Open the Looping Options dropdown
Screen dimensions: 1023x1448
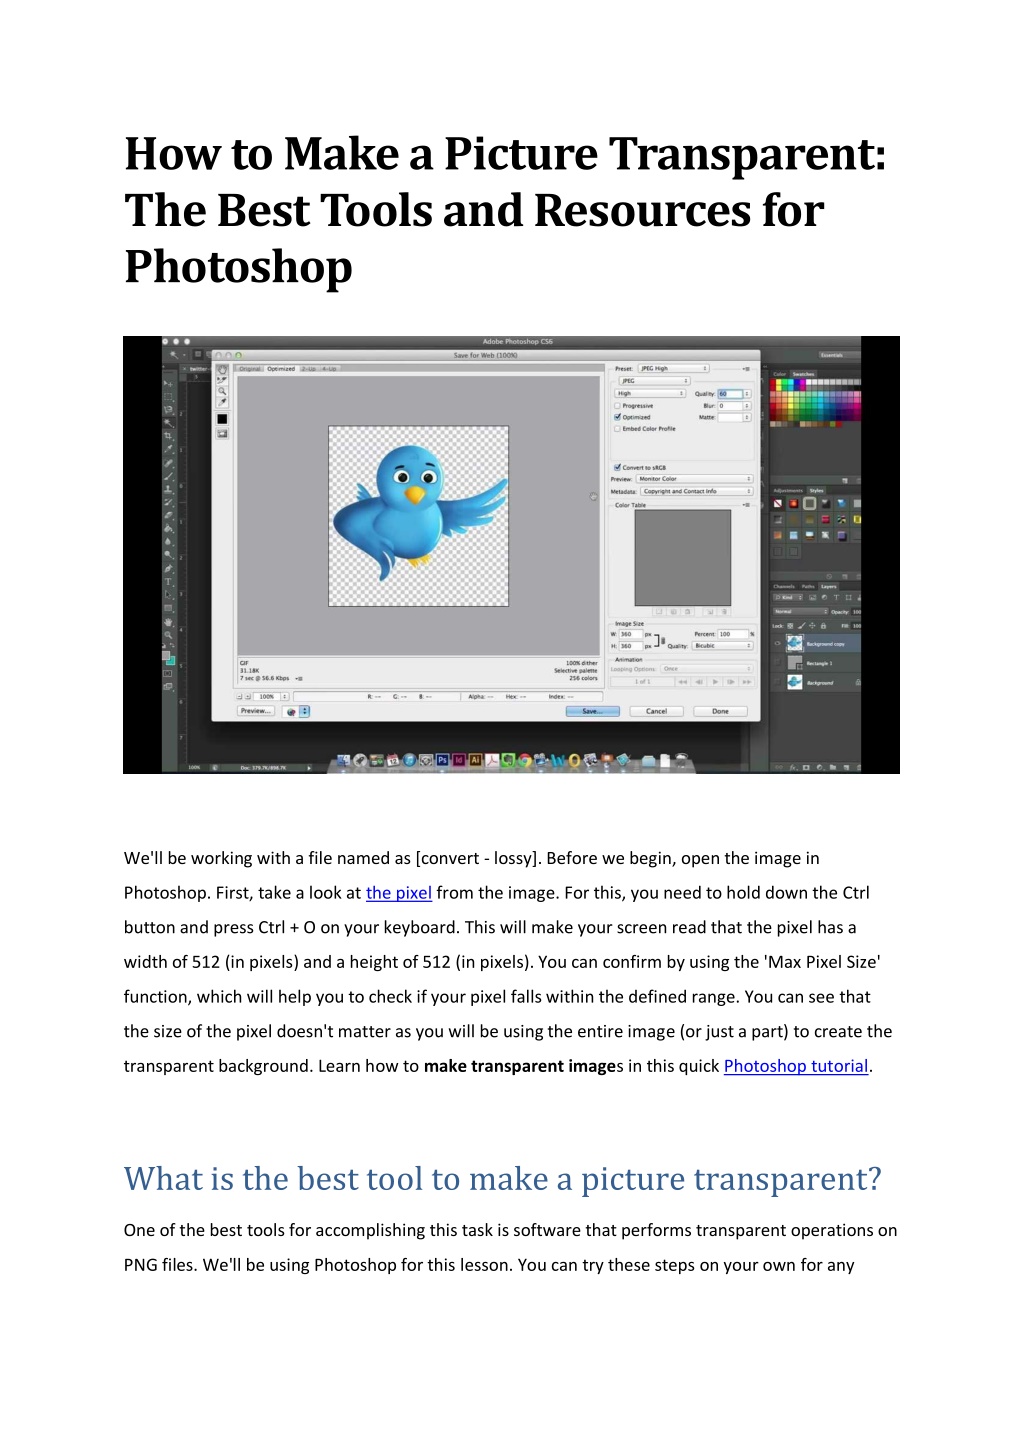706,669
